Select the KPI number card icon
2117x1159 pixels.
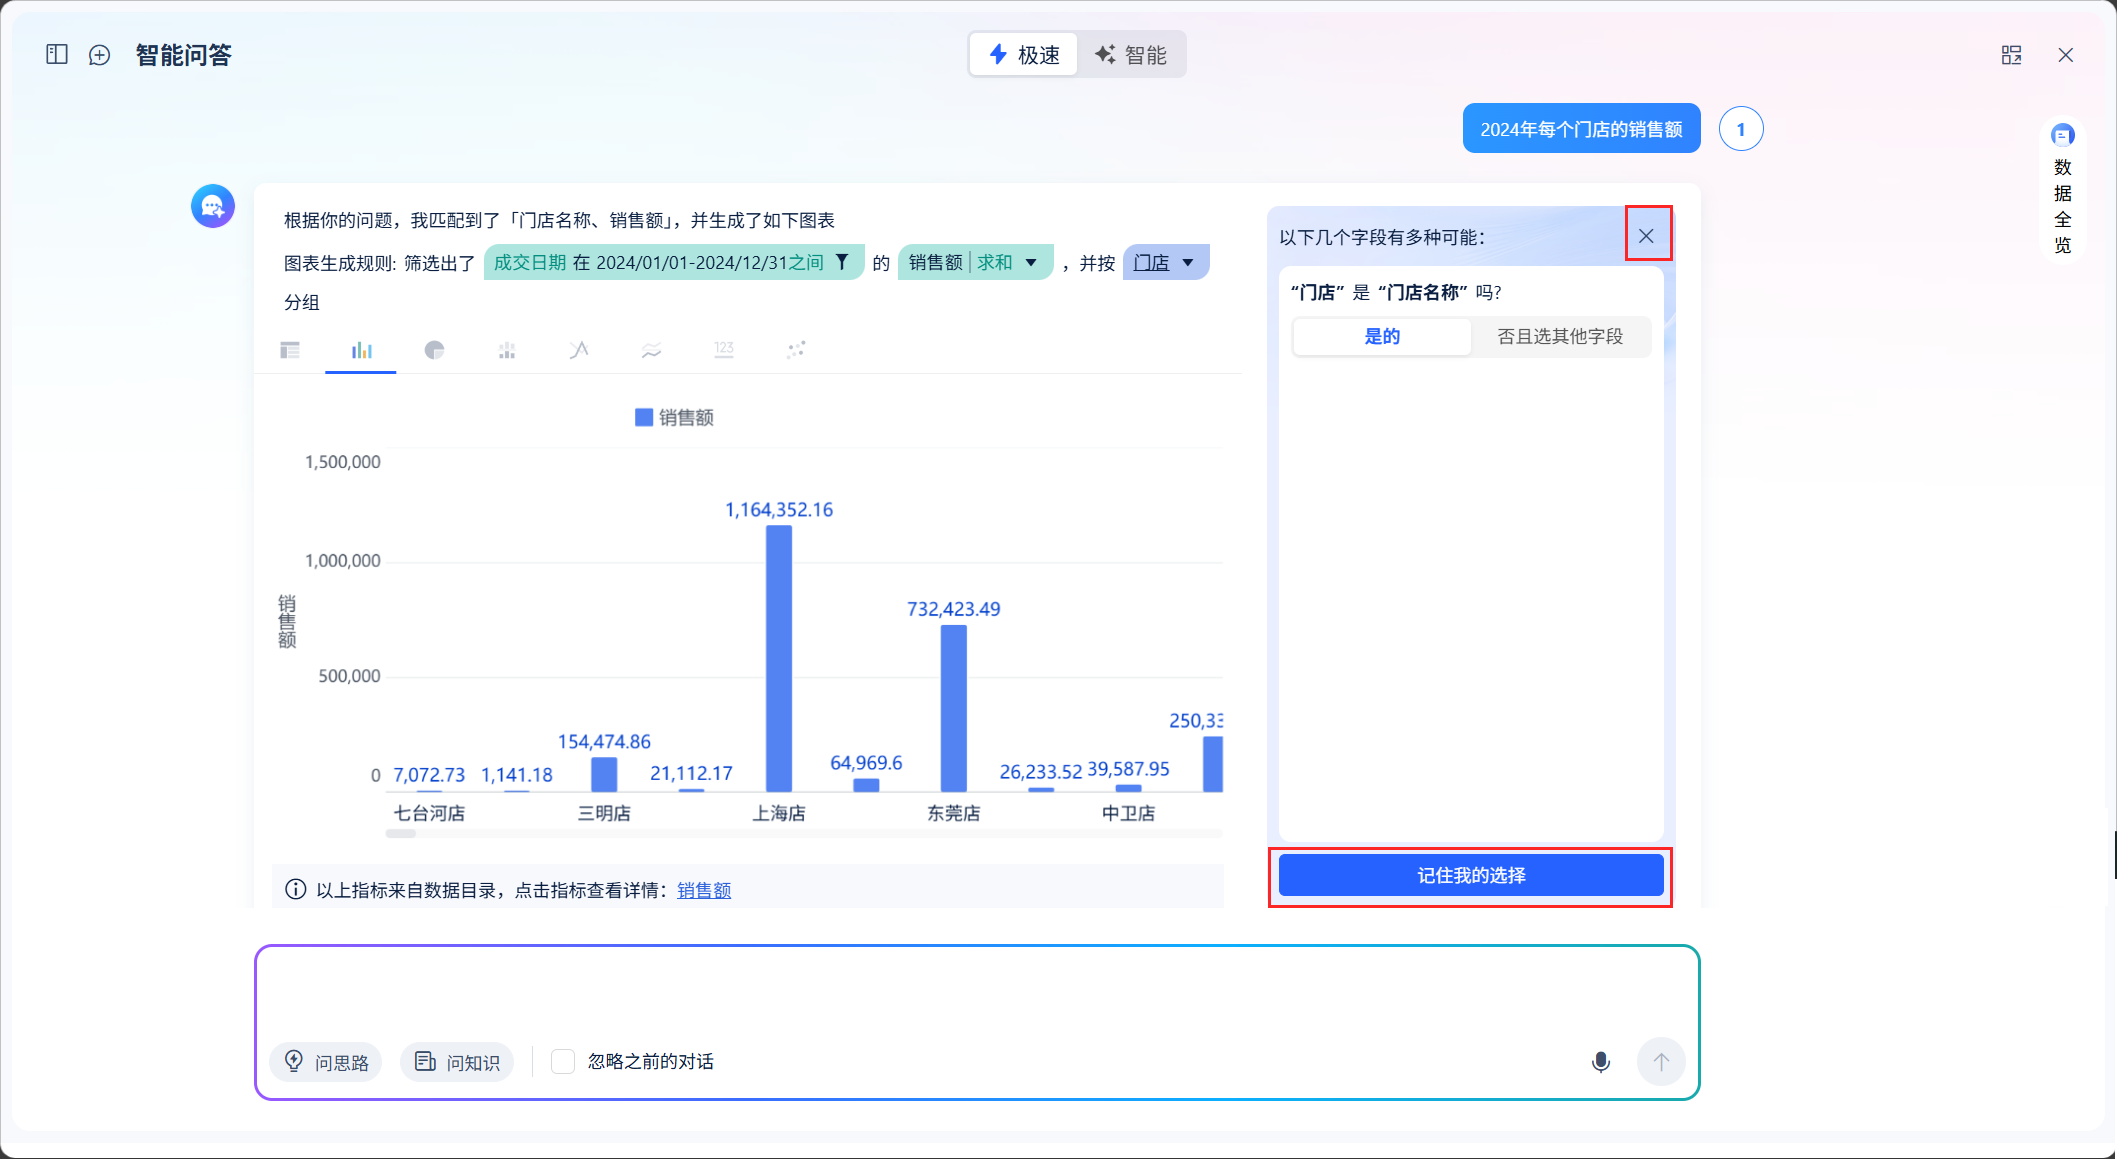(724, 350)
